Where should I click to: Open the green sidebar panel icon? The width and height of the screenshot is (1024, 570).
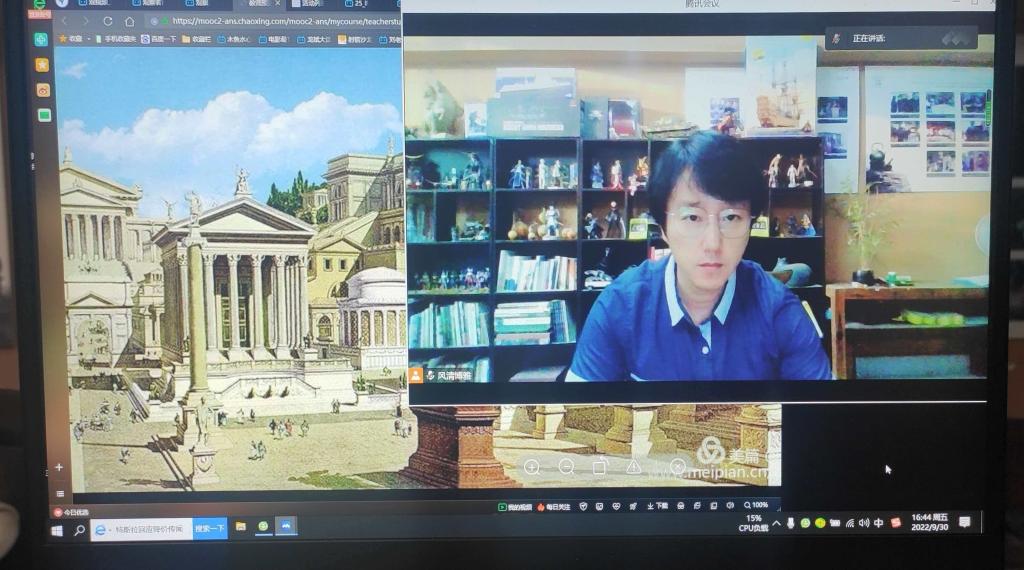coord(44,116)
